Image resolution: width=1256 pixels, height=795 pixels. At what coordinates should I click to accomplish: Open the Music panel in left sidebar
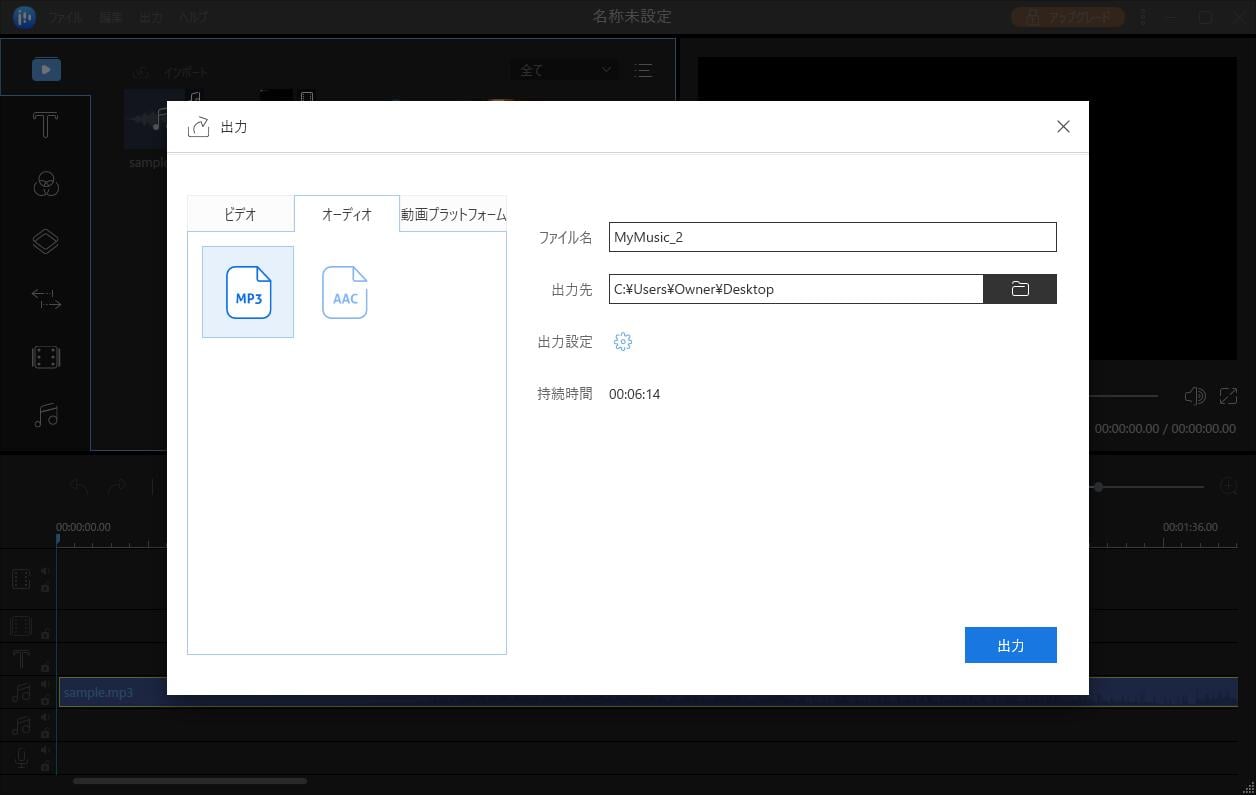45,415
